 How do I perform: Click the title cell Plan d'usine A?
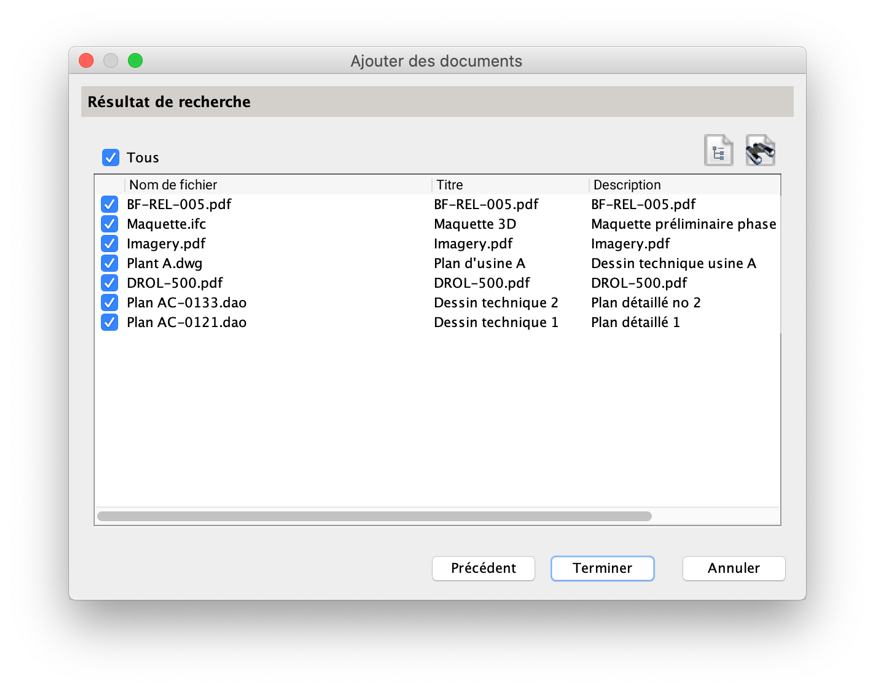[x=479, y=263]
